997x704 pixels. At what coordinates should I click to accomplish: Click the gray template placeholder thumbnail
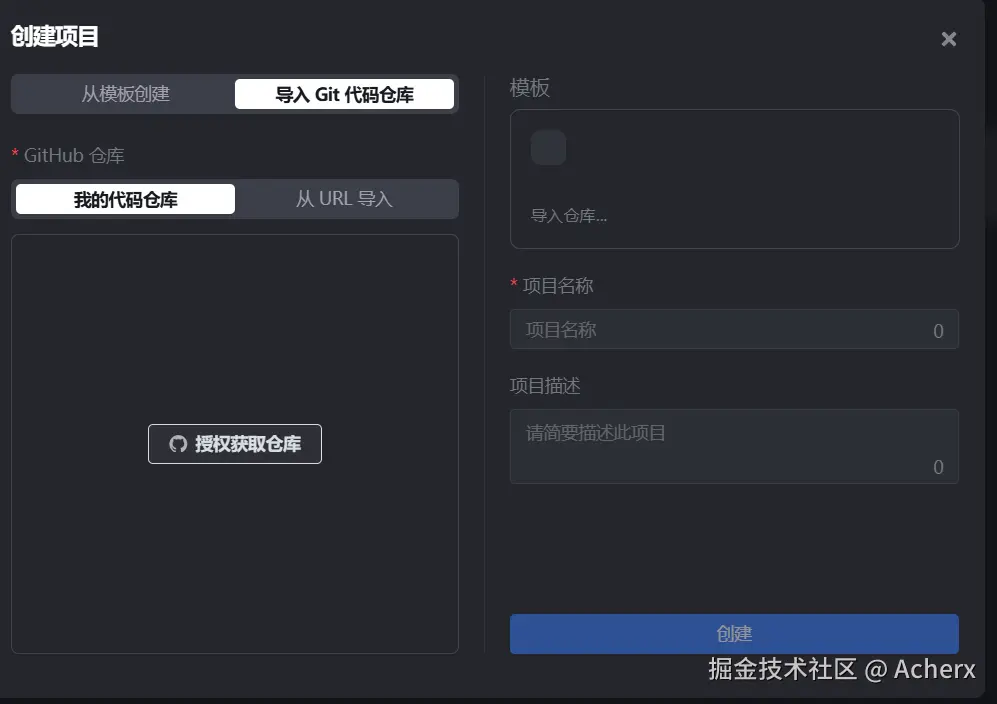pyautogui.click(x=548, y=147)
